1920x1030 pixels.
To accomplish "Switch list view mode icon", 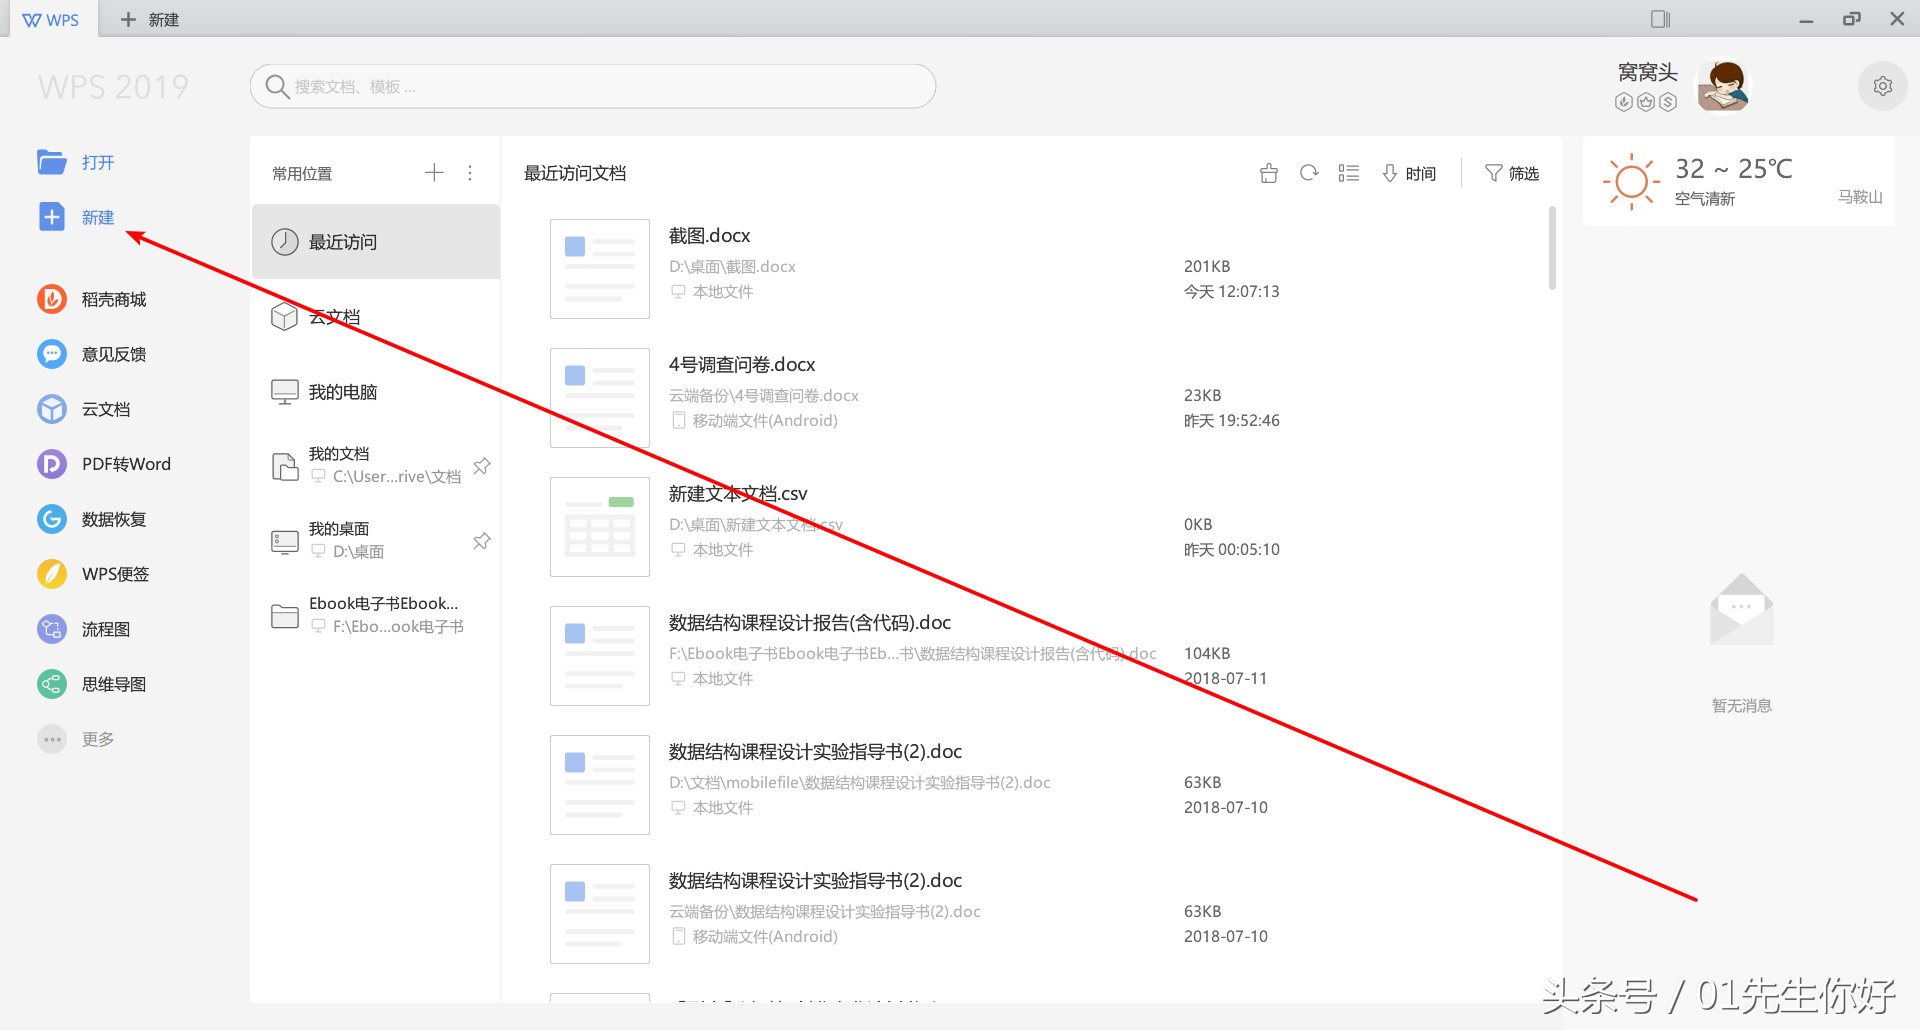I will (1349, 173).
